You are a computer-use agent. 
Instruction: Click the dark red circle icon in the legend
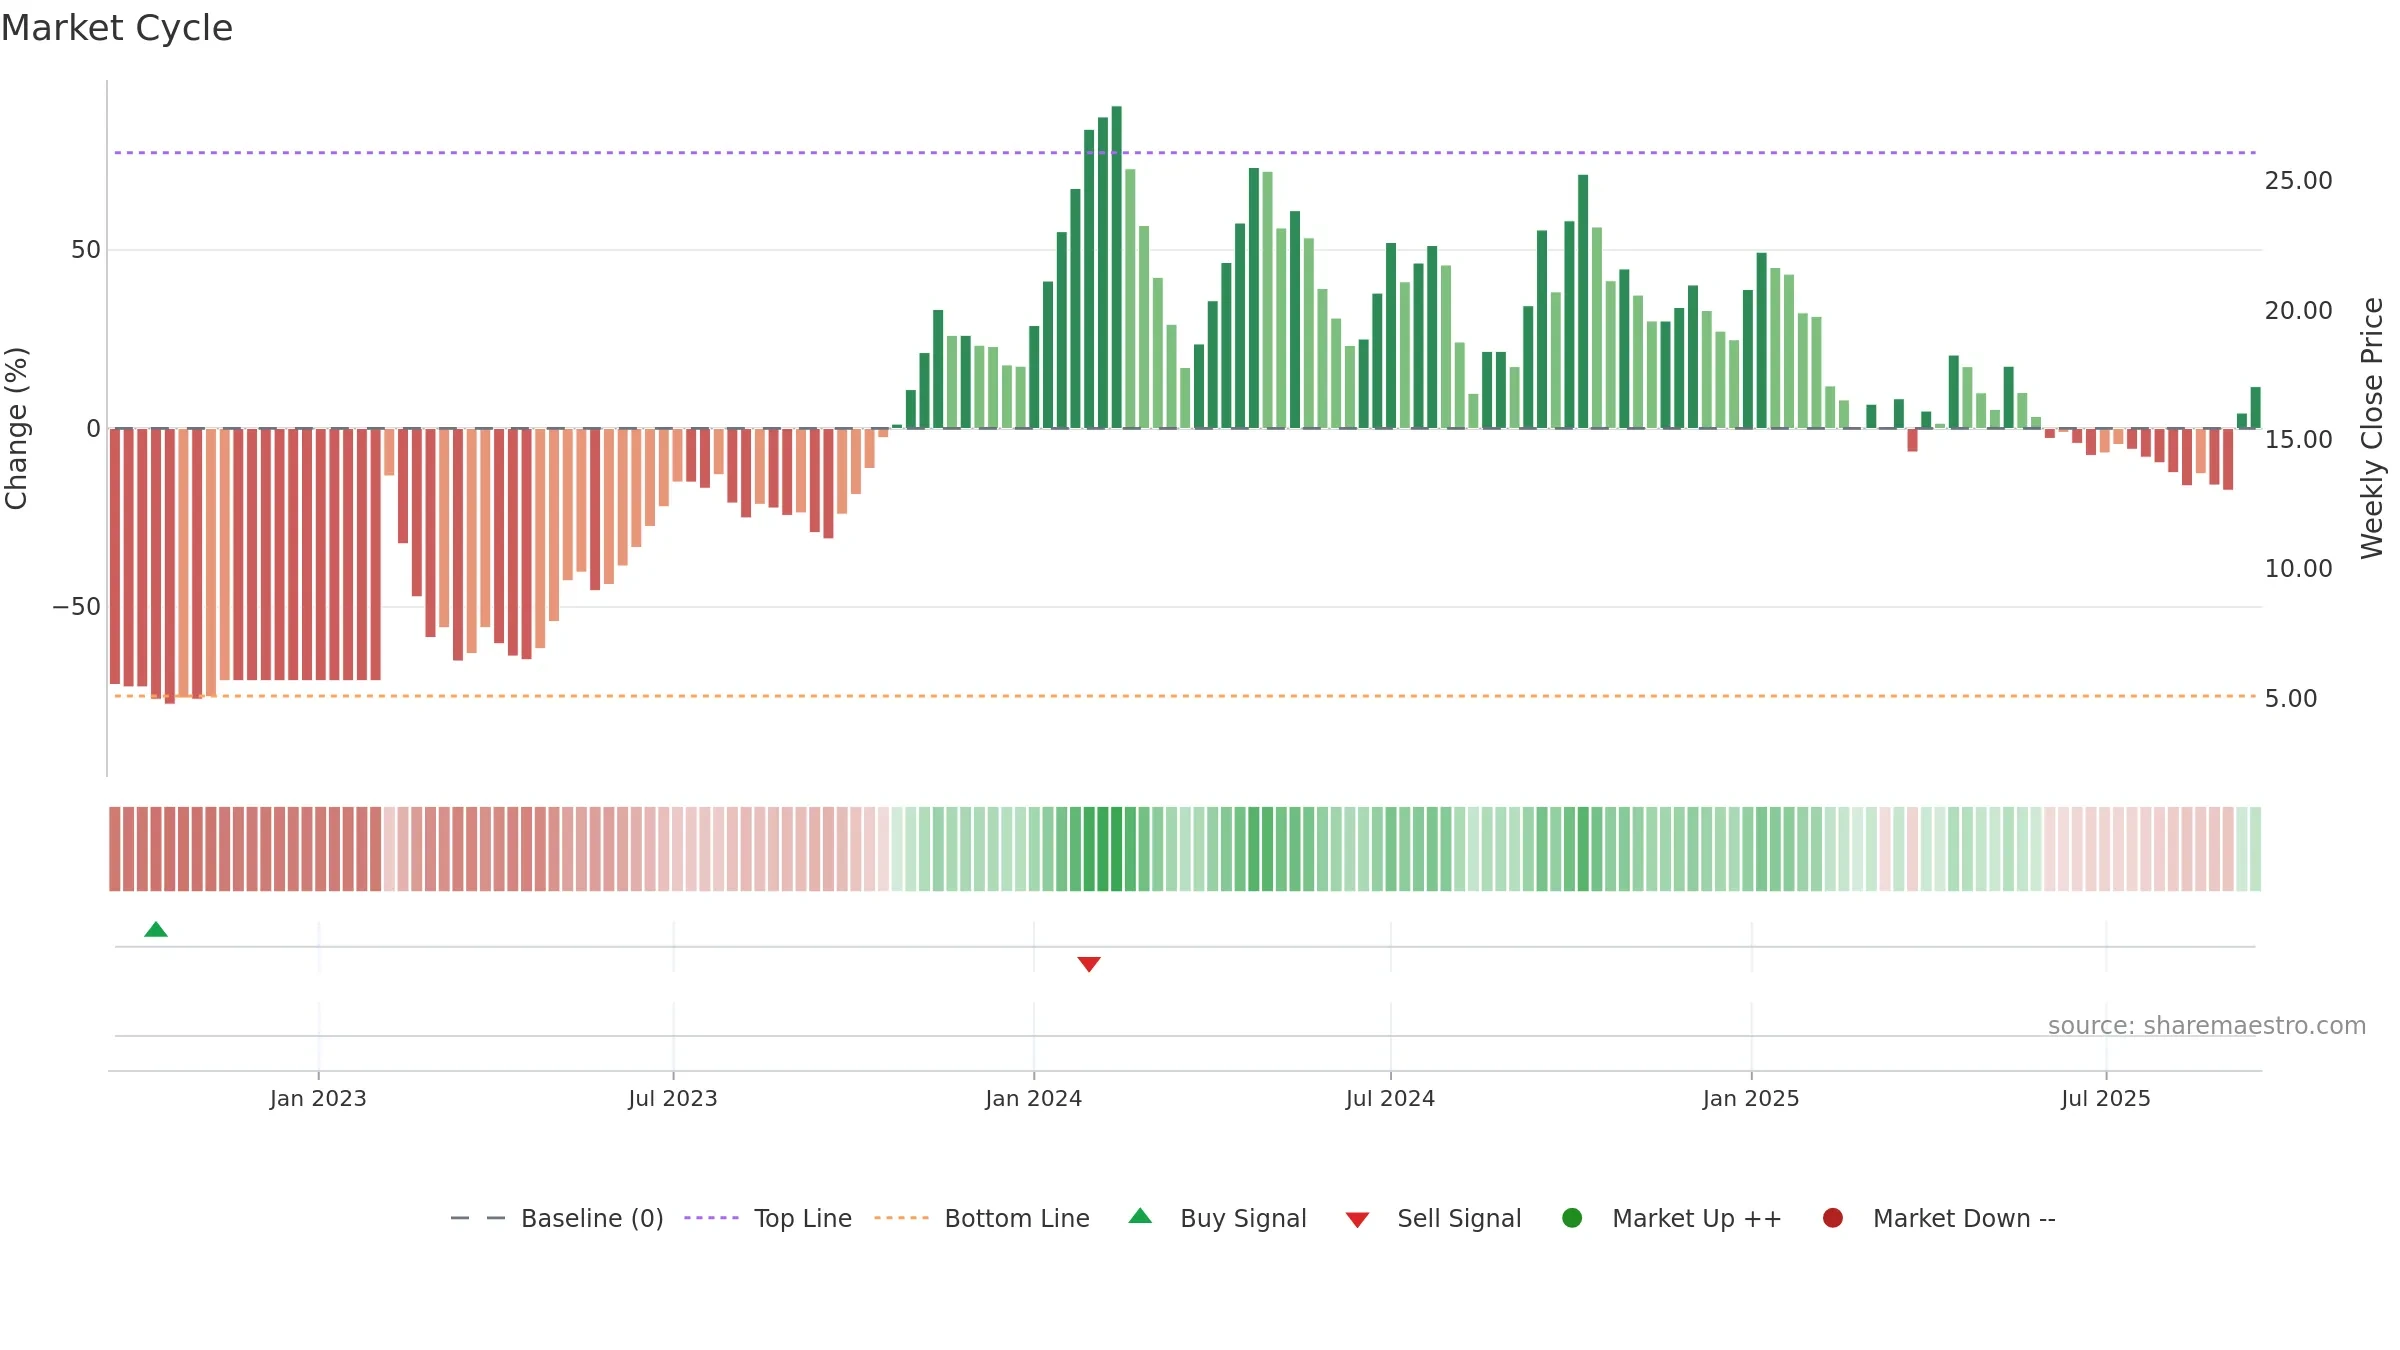[x=1833, y=1218]
